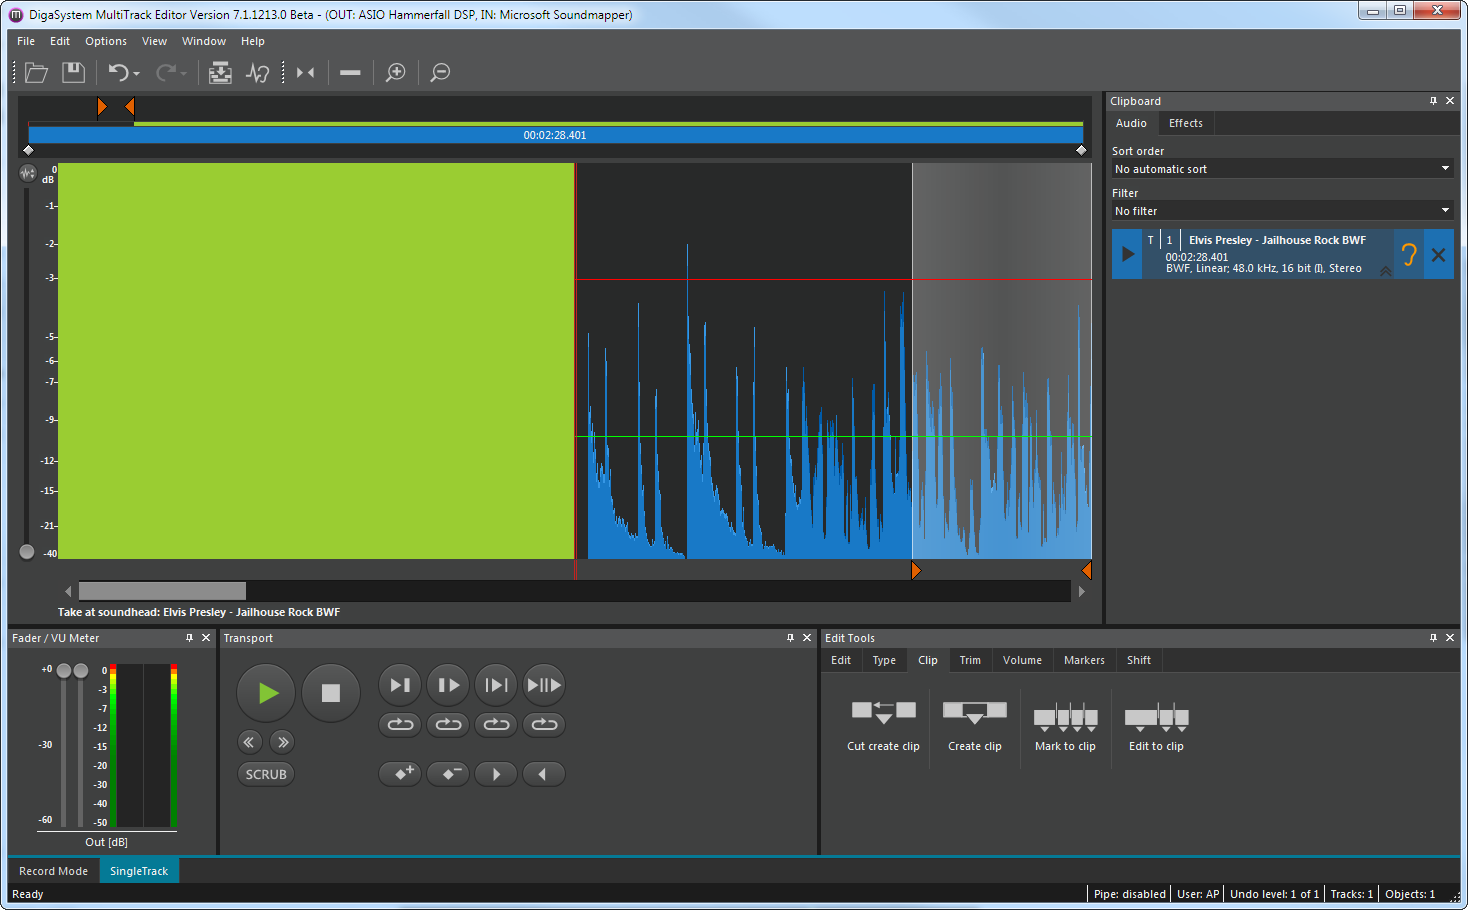Click the open folder toolbar icon
This screenshot has height=910, width=1468.
(36, 72)
